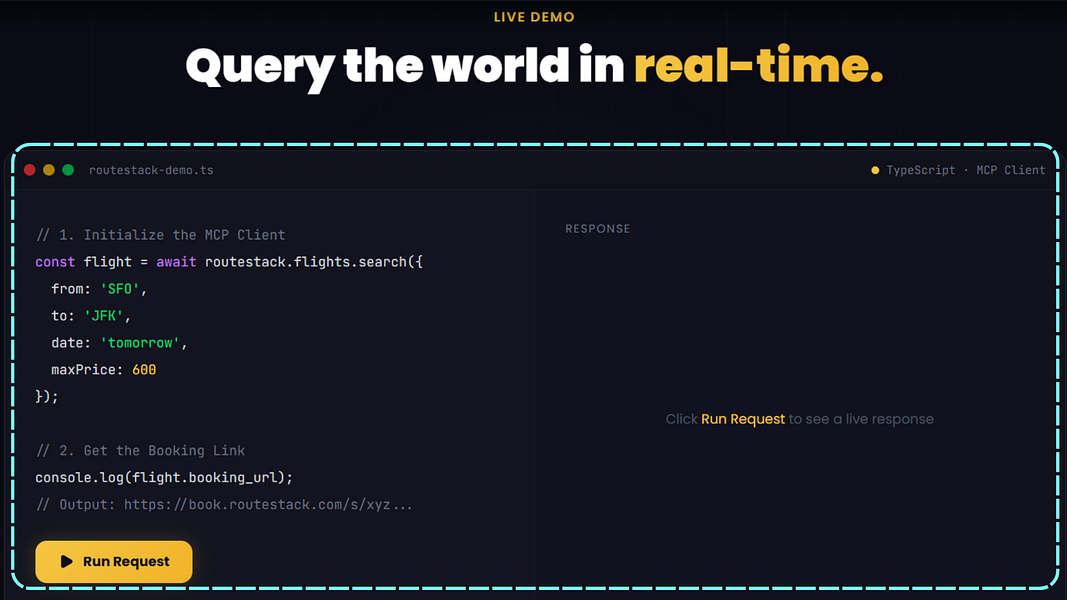The image size is (1067, 600).
Task: Click the red window dot
Action: tap(30, 170)
